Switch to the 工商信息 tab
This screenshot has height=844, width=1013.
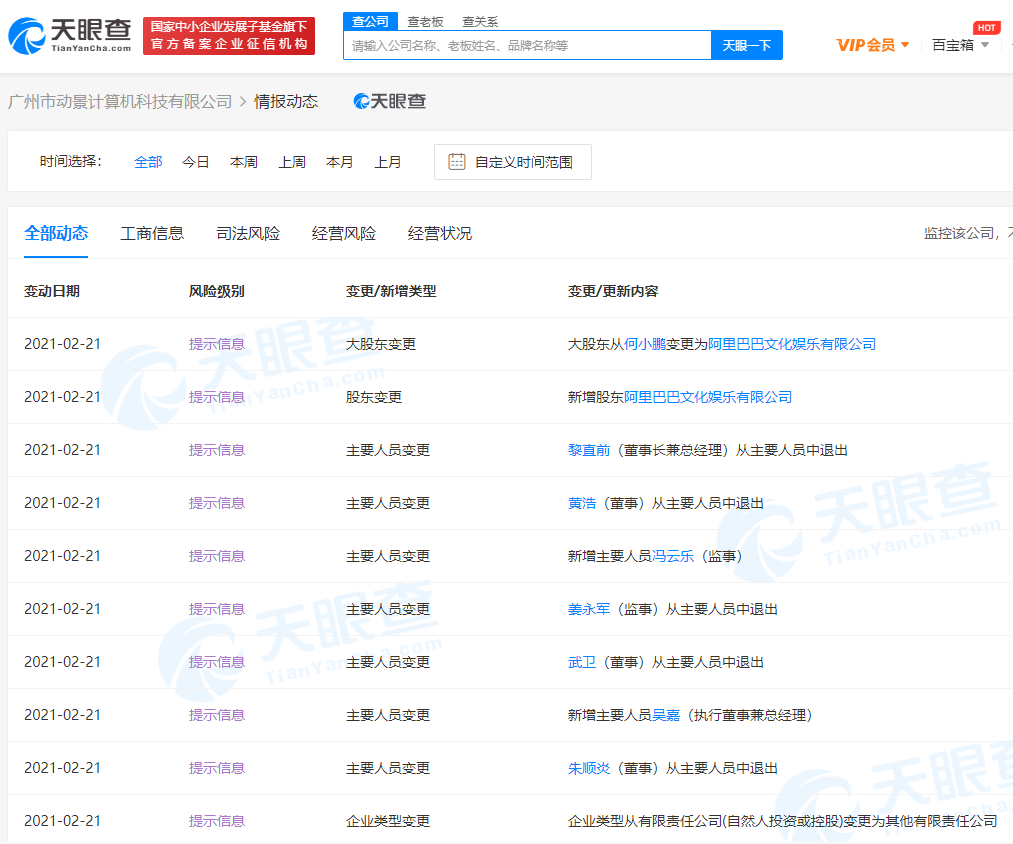tap(152, 233)
